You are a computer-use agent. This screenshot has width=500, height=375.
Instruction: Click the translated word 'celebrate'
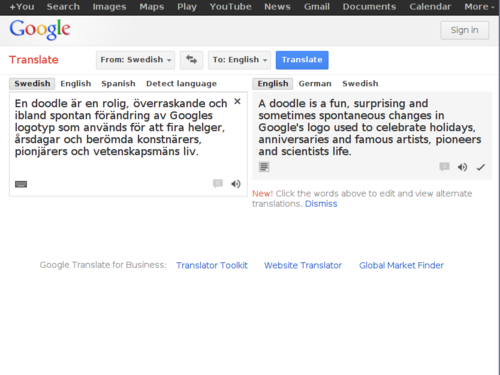[x=401, y=127]
